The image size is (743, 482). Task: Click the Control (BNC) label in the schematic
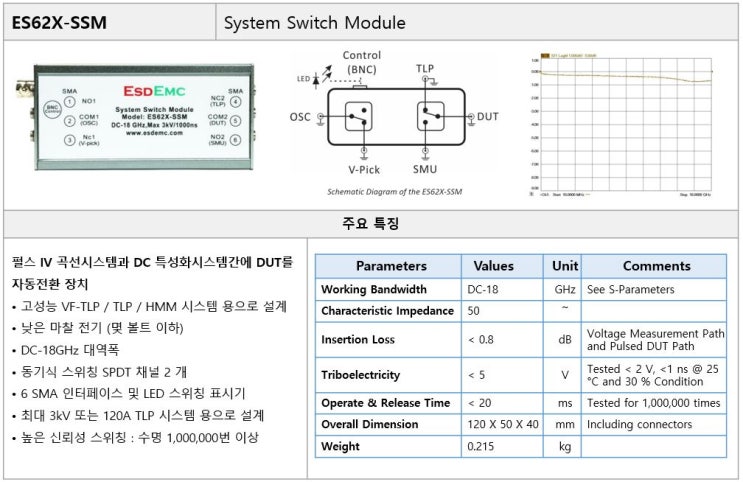(362, 62)
